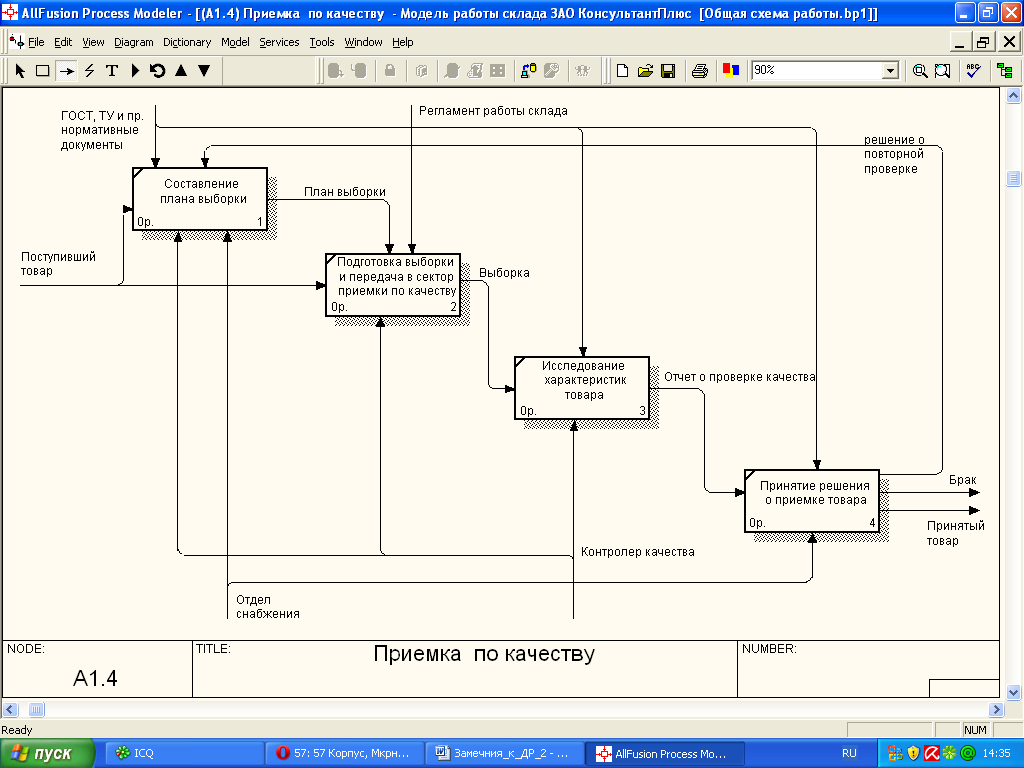The height and width of the screenshot is (768, 1024).
Task: Go to child diagram with down triangle
Action: 204,71
